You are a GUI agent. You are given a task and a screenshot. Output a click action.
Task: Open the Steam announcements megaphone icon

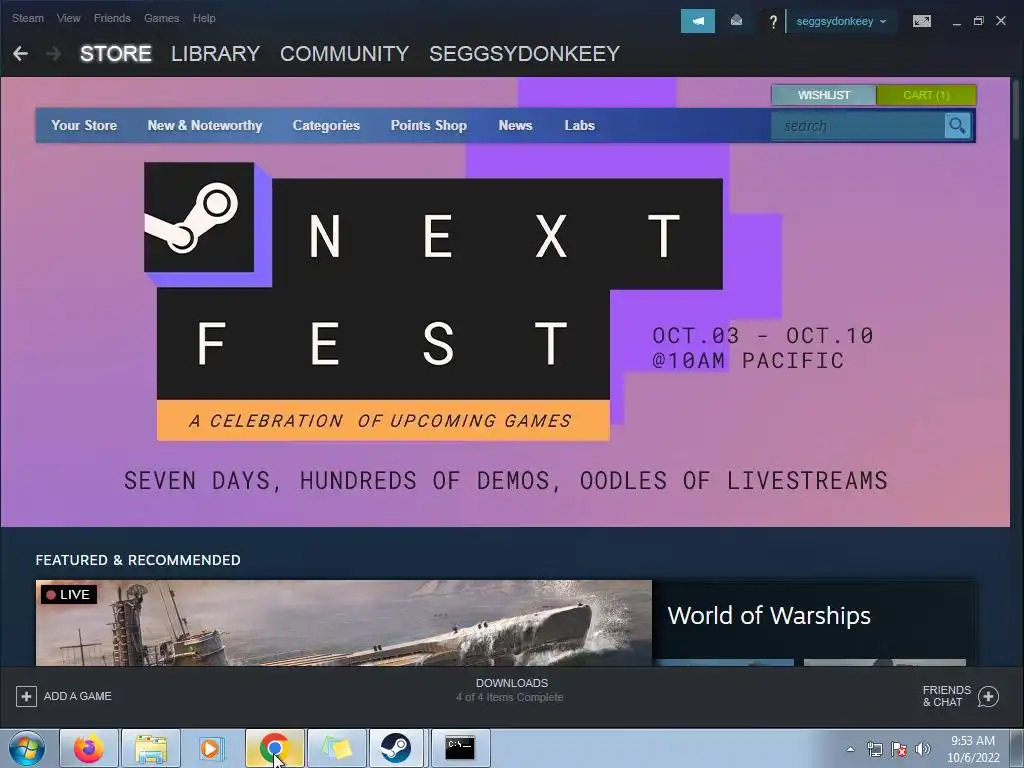tap(697, 21)
